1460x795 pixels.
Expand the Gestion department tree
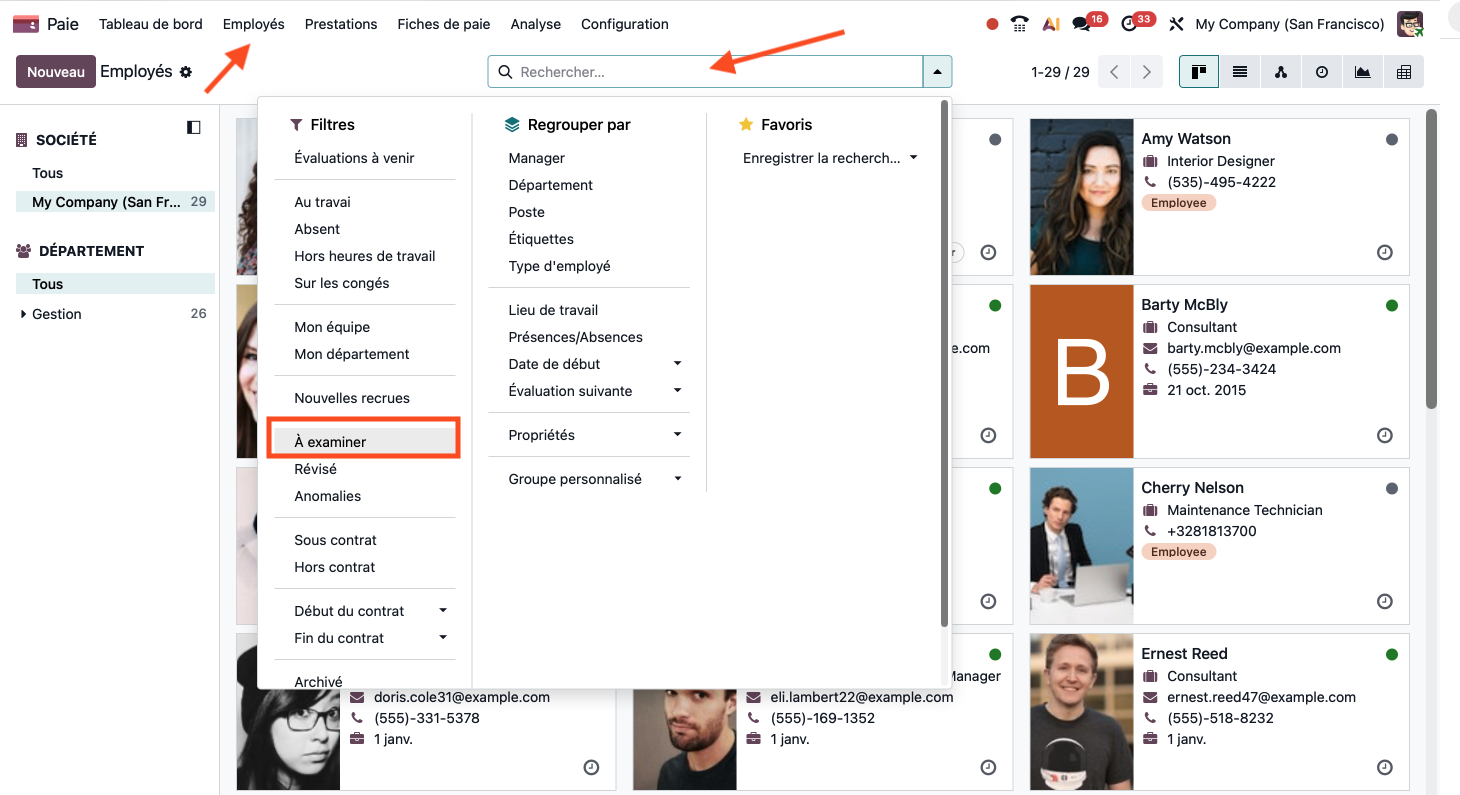tap(24, 314)
